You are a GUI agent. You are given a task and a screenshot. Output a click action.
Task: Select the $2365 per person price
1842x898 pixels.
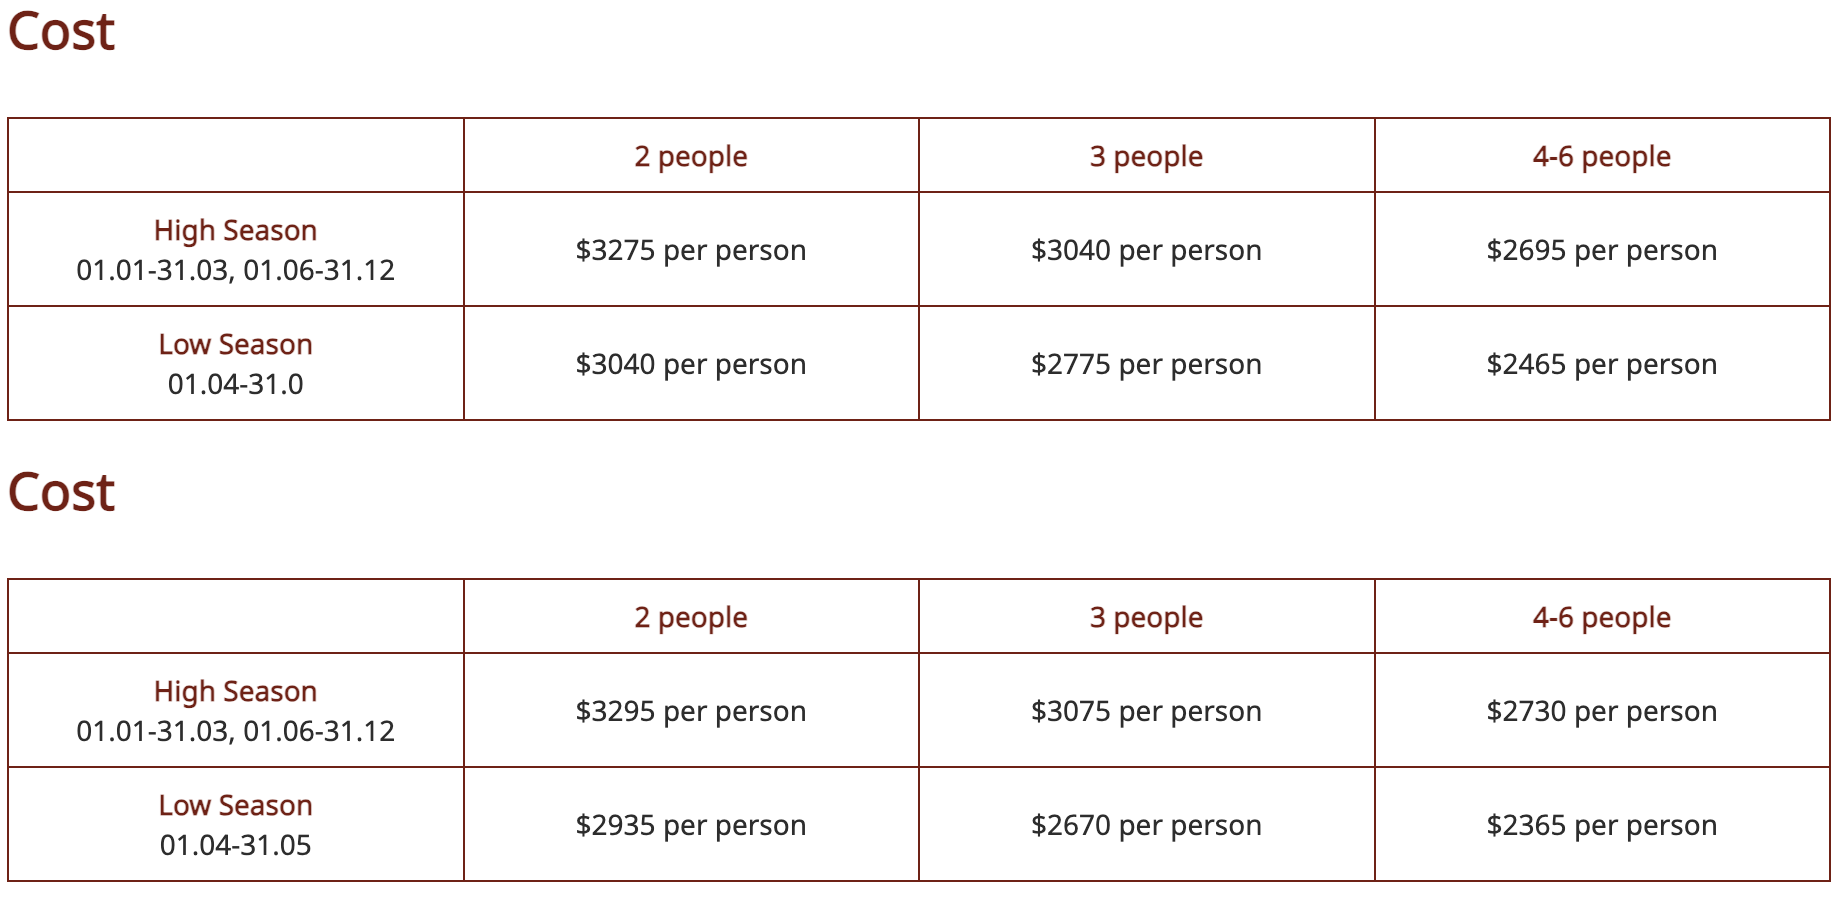(x=1601, y=825)
